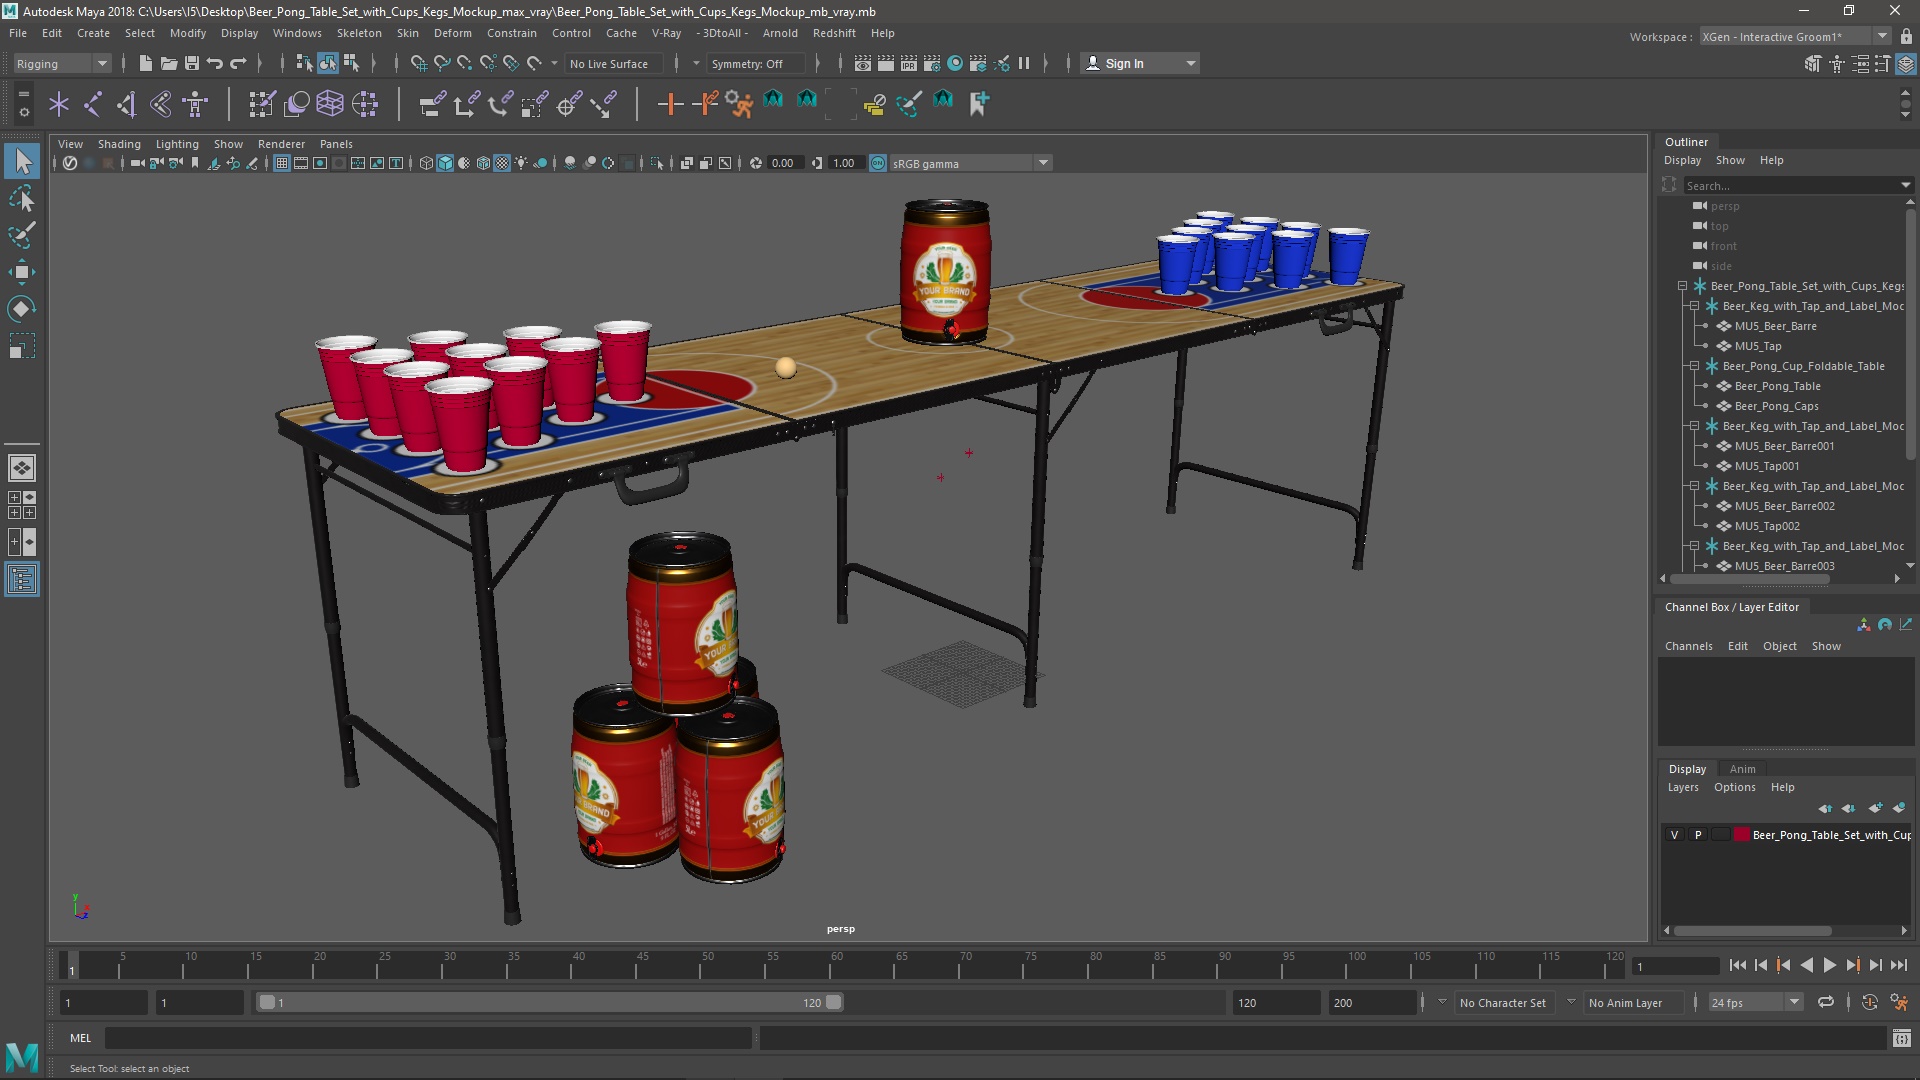Select the Move tool in toolbox

[x=22, y=272]
